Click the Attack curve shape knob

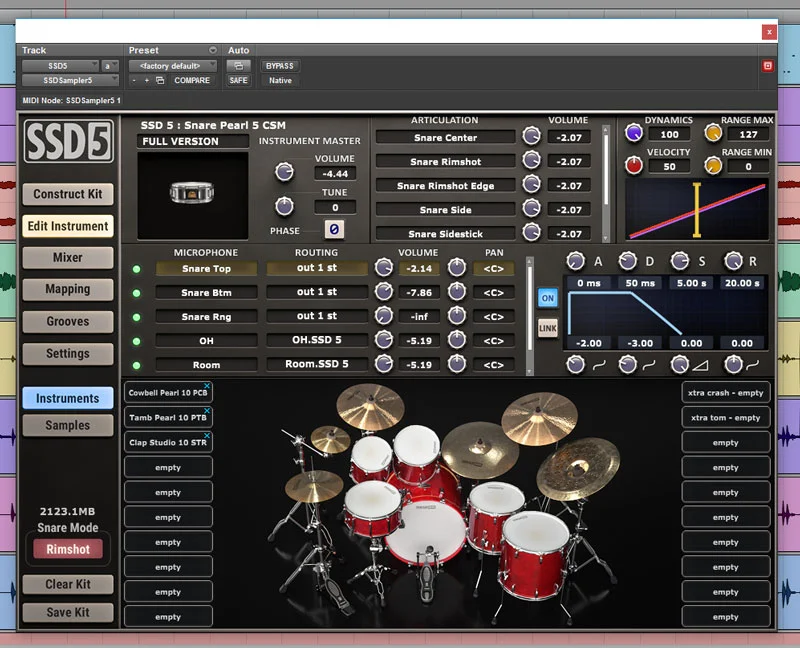click(x=576, y=364)
